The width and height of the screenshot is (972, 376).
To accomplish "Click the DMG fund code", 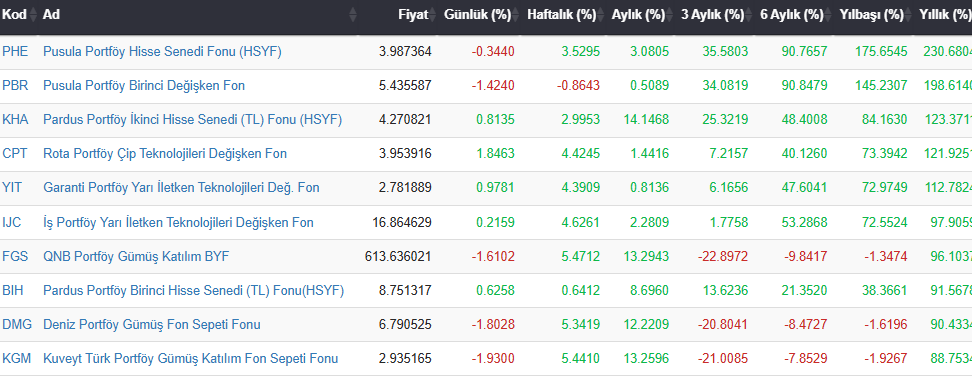I will click(17, 324).
